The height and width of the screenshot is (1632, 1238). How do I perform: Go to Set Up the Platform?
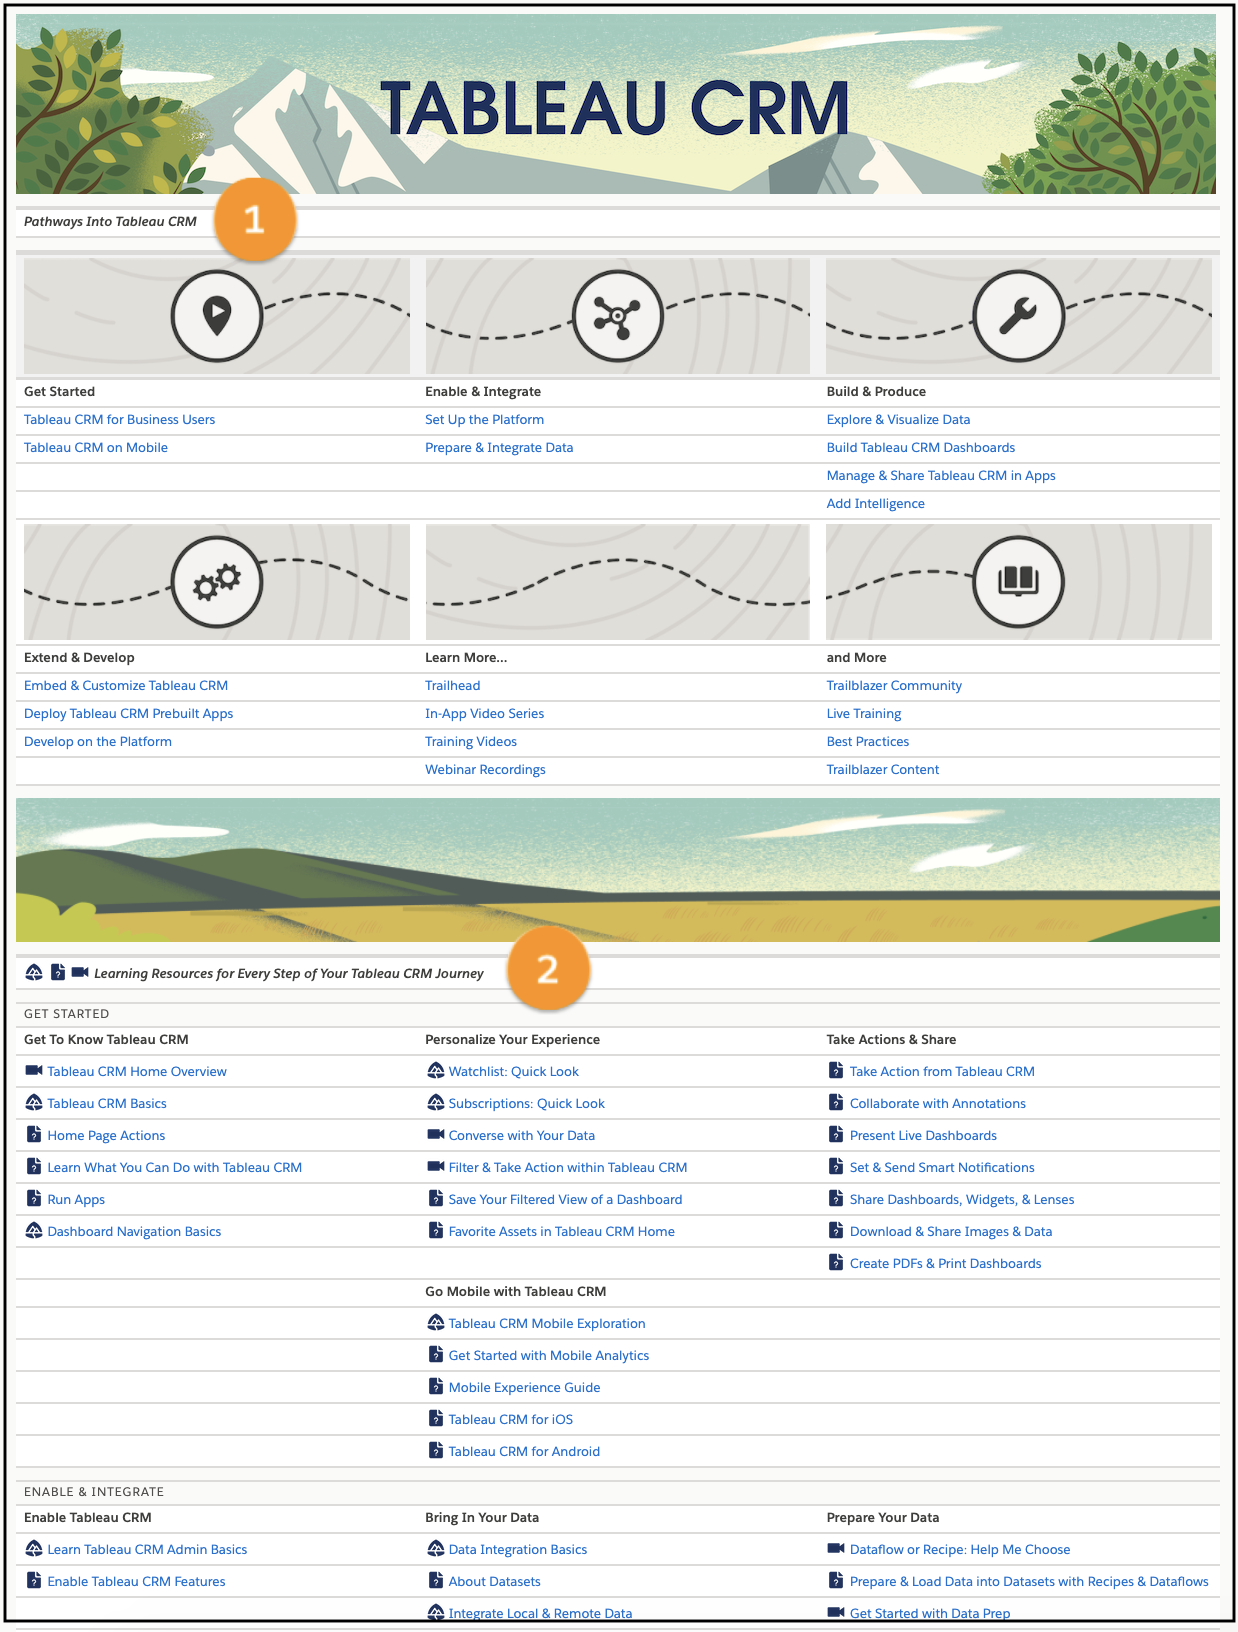[484, 420]
